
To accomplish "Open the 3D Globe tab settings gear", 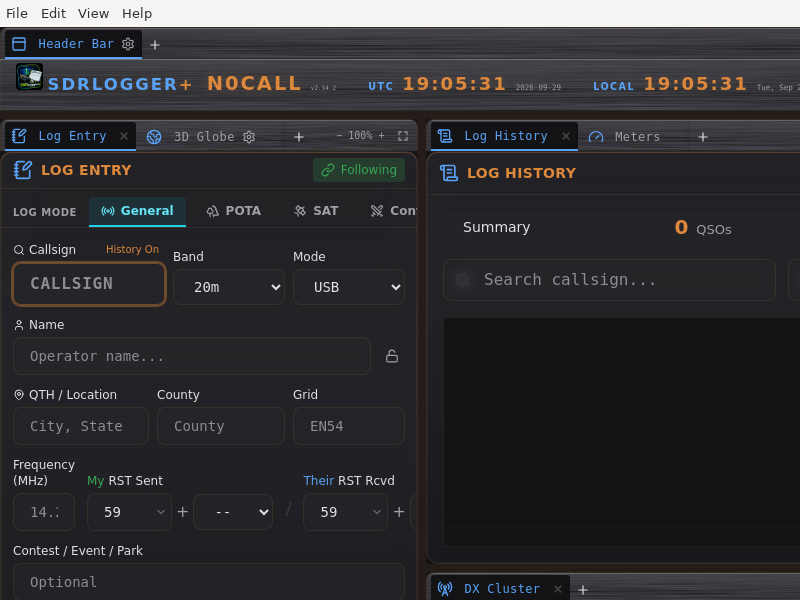I will click(249, 137).
